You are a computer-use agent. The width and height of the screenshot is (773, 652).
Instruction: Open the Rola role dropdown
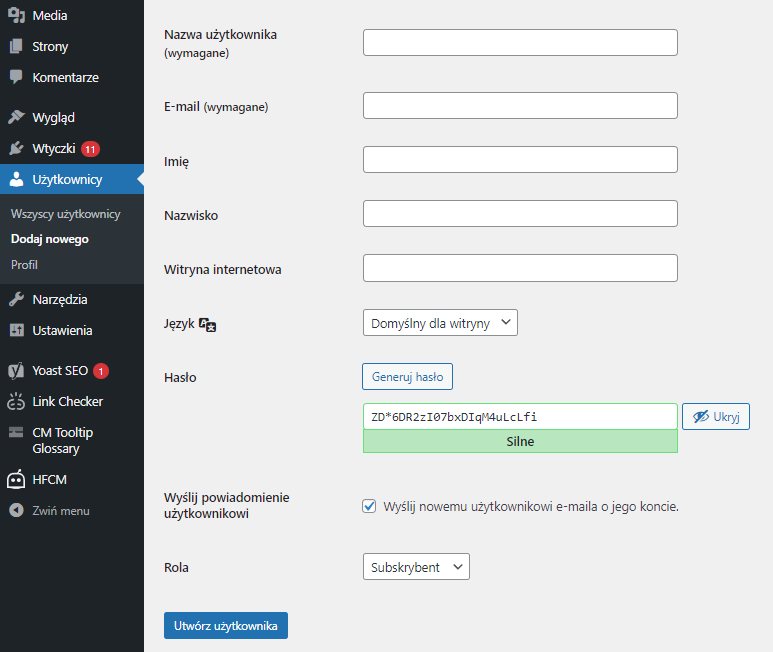click(416, 567)
